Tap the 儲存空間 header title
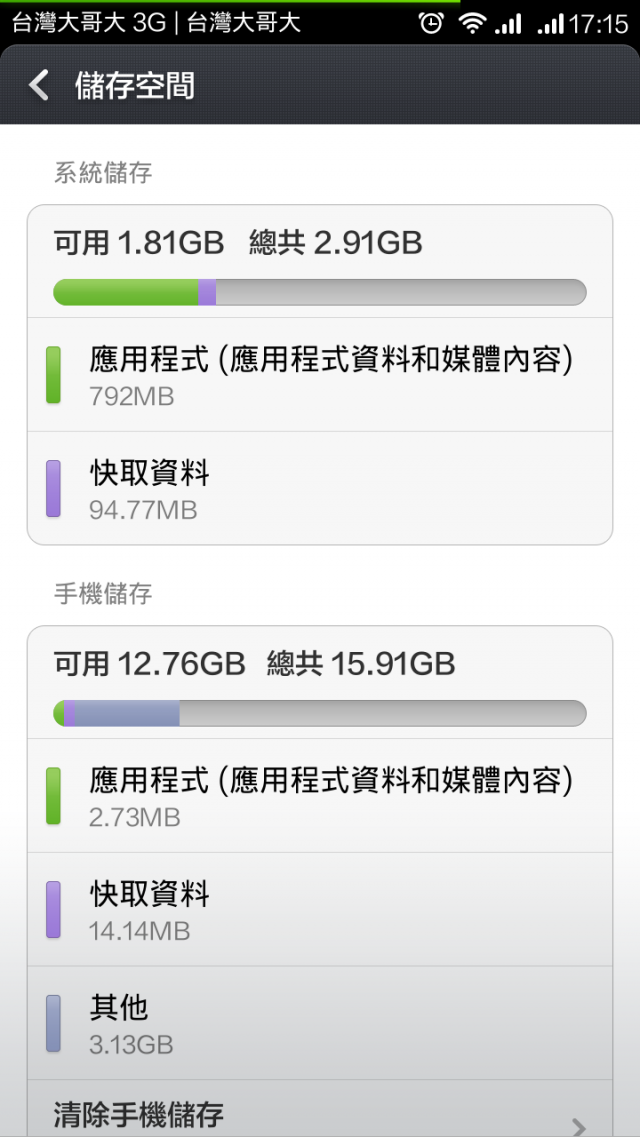The height and width of the screenshot is (1138, 640). 134,86
